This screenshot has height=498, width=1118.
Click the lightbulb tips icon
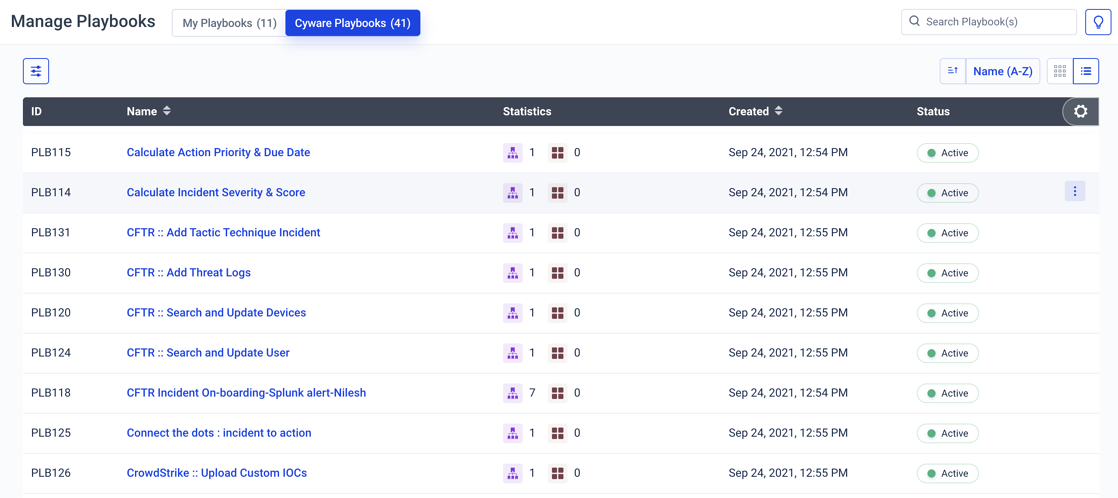click(x=1098, y=22)
